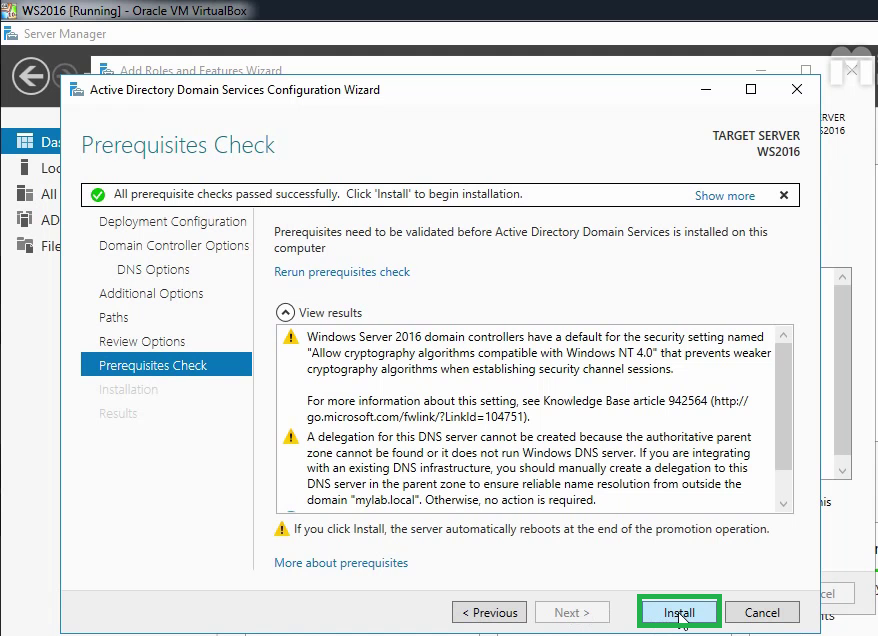This screenshot has width=878, height=636.
Task: Open Dashboard icon in Server Manager sidebar
Action: [25, 141]
